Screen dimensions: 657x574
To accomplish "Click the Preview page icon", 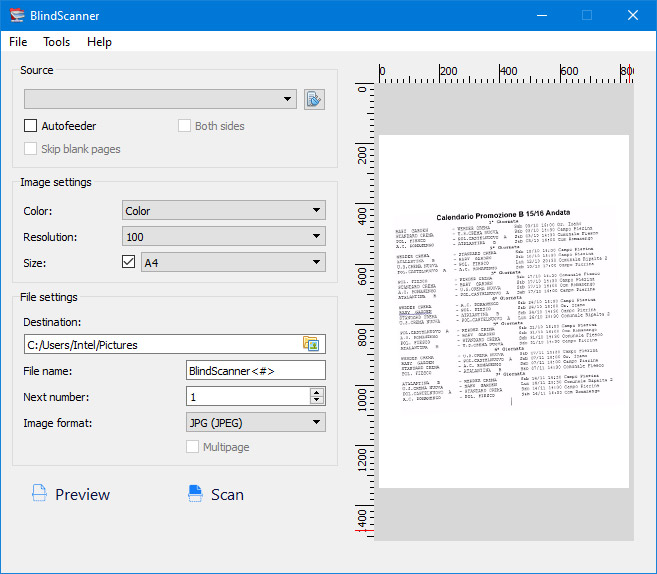I will click(38, 494).
